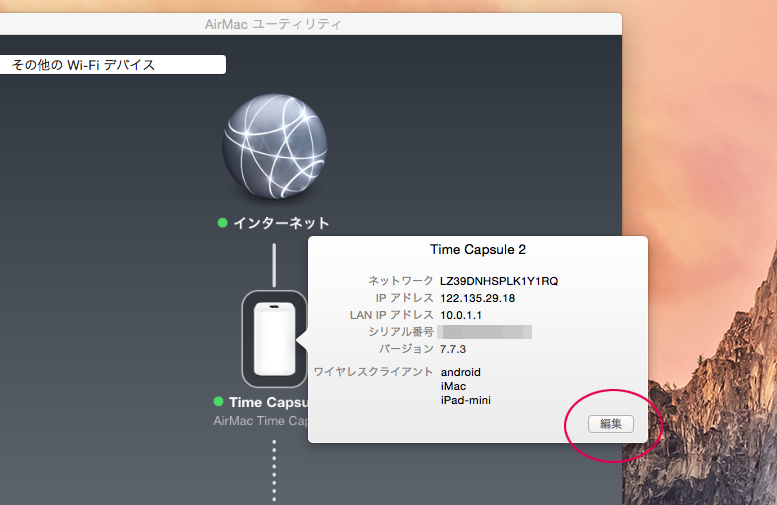Click wireless client android
The image size is (777, 505).
(461, 372)
